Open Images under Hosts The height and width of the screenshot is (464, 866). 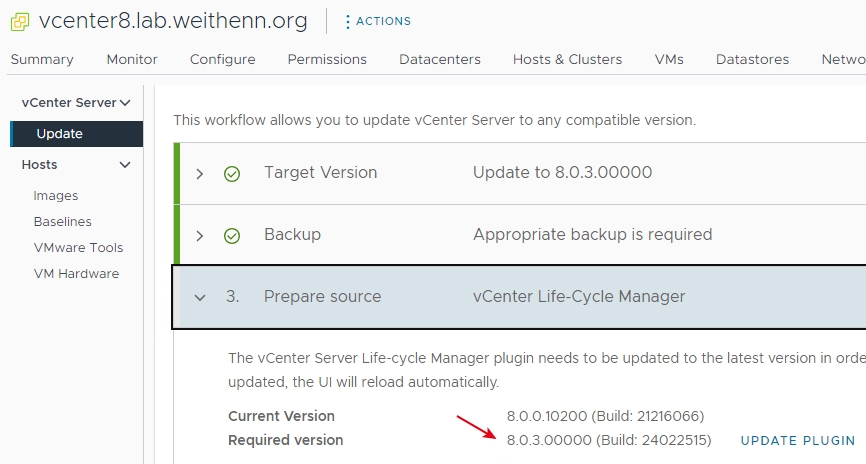(x=56, y=196)
